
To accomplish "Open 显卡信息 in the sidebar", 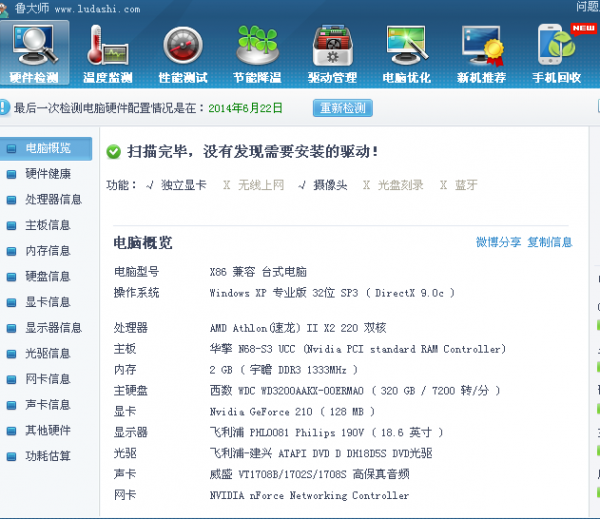I will coord(46,302).
